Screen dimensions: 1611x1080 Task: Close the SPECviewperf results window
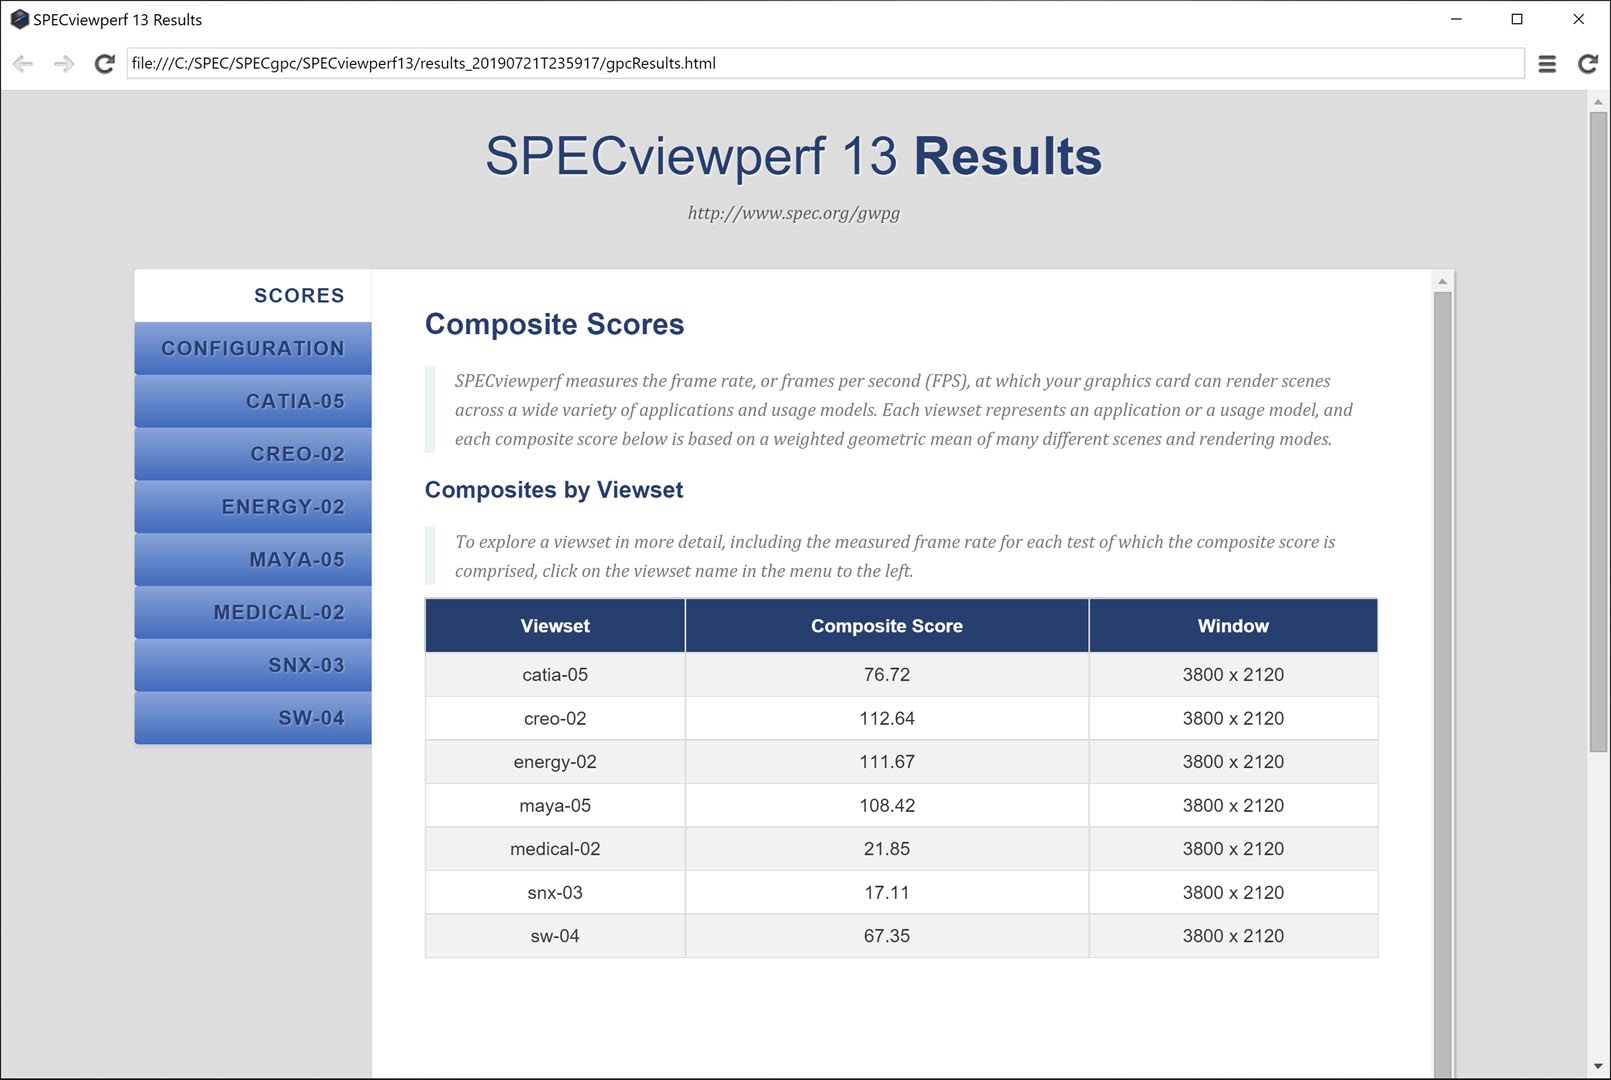[x=1578, y=19]
